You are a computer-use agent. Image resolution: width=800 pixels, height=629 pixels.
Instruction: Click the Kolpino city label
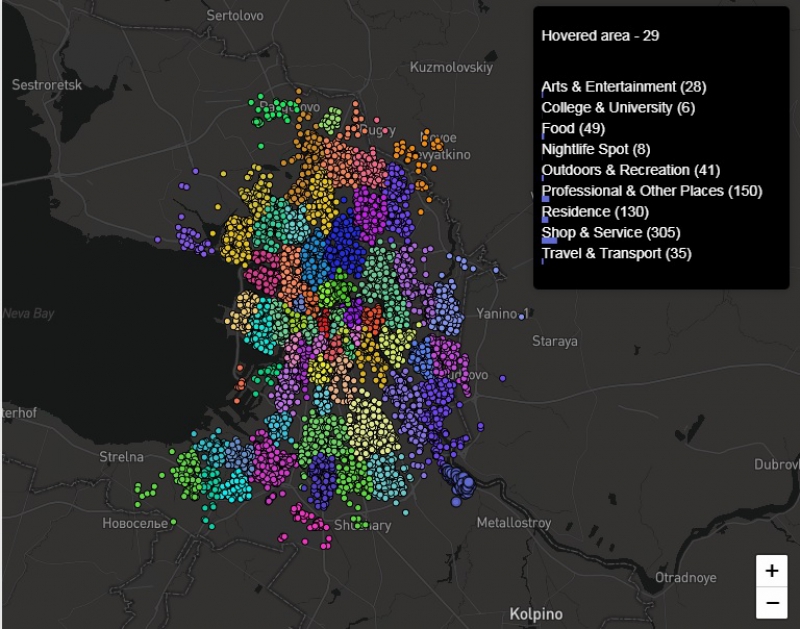535,614
